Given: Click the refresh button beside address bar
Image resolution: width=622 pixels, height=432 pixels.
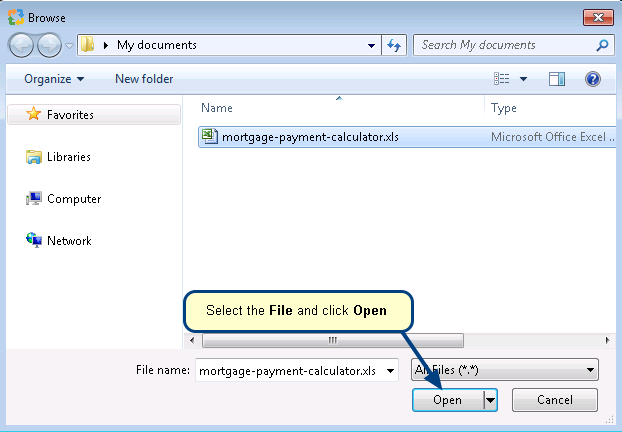Looking at the screenshot, I should point(394,45).
